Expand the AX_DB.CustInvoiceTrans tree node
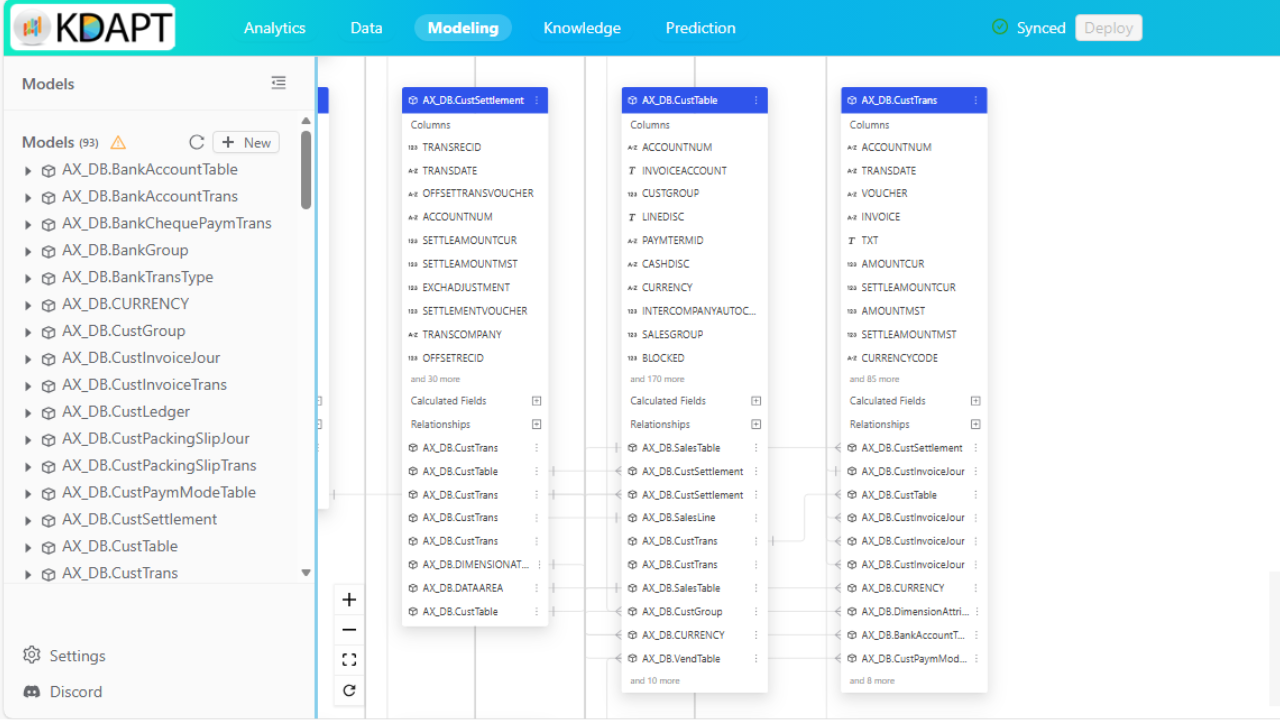The image size is (1280, 720). click(28, 386)
